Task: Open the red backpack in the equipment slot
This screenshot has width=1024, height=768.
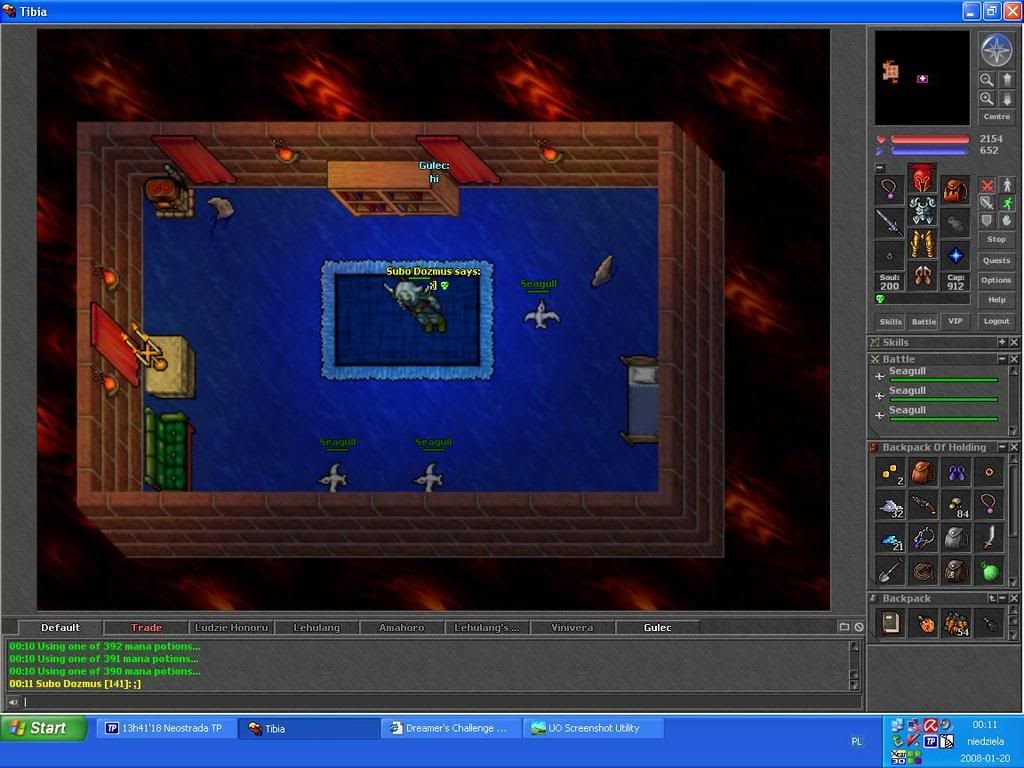Action: pyautogui.click(x=955, y=190)
